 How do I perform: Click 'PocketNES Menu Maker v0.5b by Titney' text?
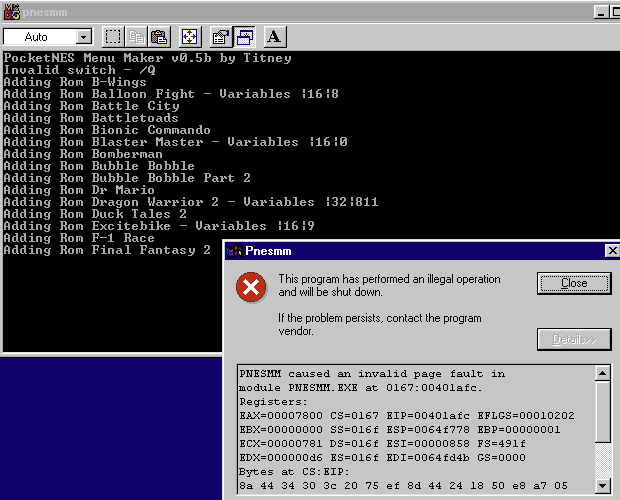(x=147, y=58)
